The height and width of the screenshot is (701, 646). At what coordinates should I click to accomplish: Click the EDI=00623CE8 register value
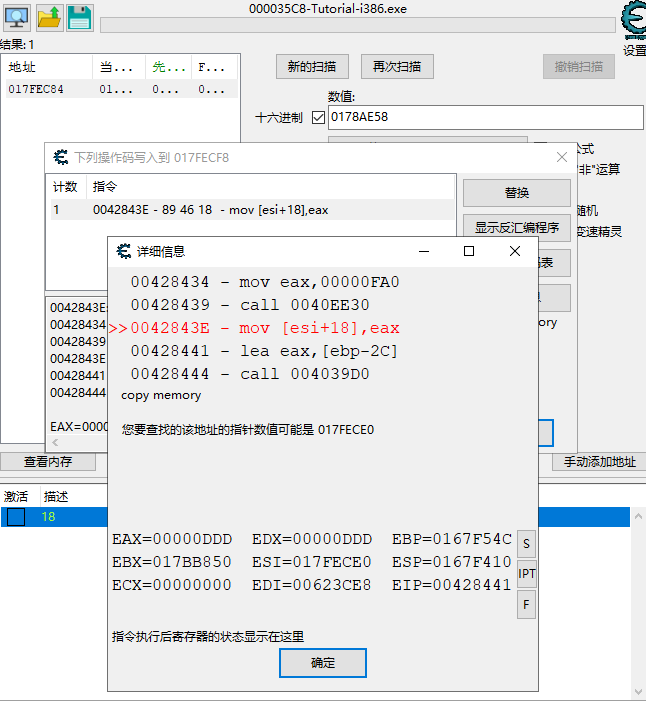tap(312, 585)
